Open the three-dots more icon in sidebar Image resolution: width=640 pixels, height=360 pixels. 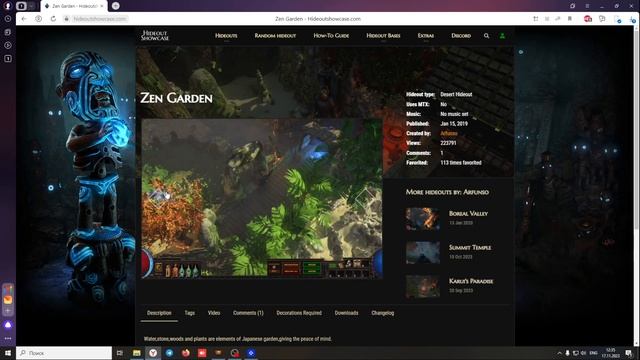tap(8, 338)
